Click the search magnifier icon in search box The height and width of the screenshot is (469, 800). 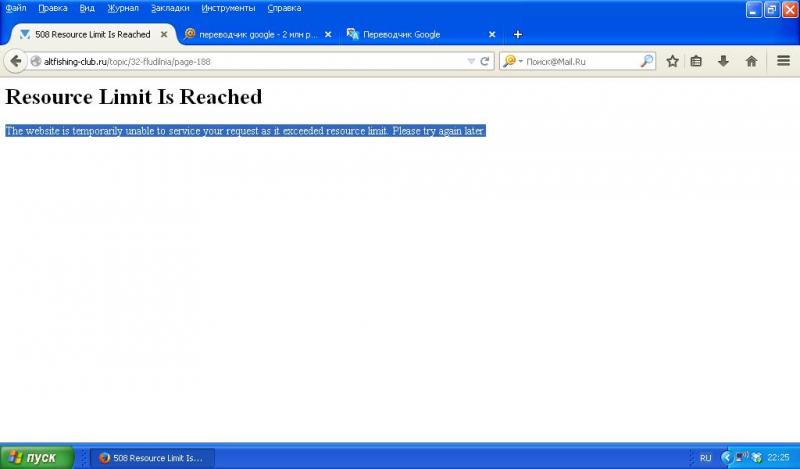click(x=647, y=61)
